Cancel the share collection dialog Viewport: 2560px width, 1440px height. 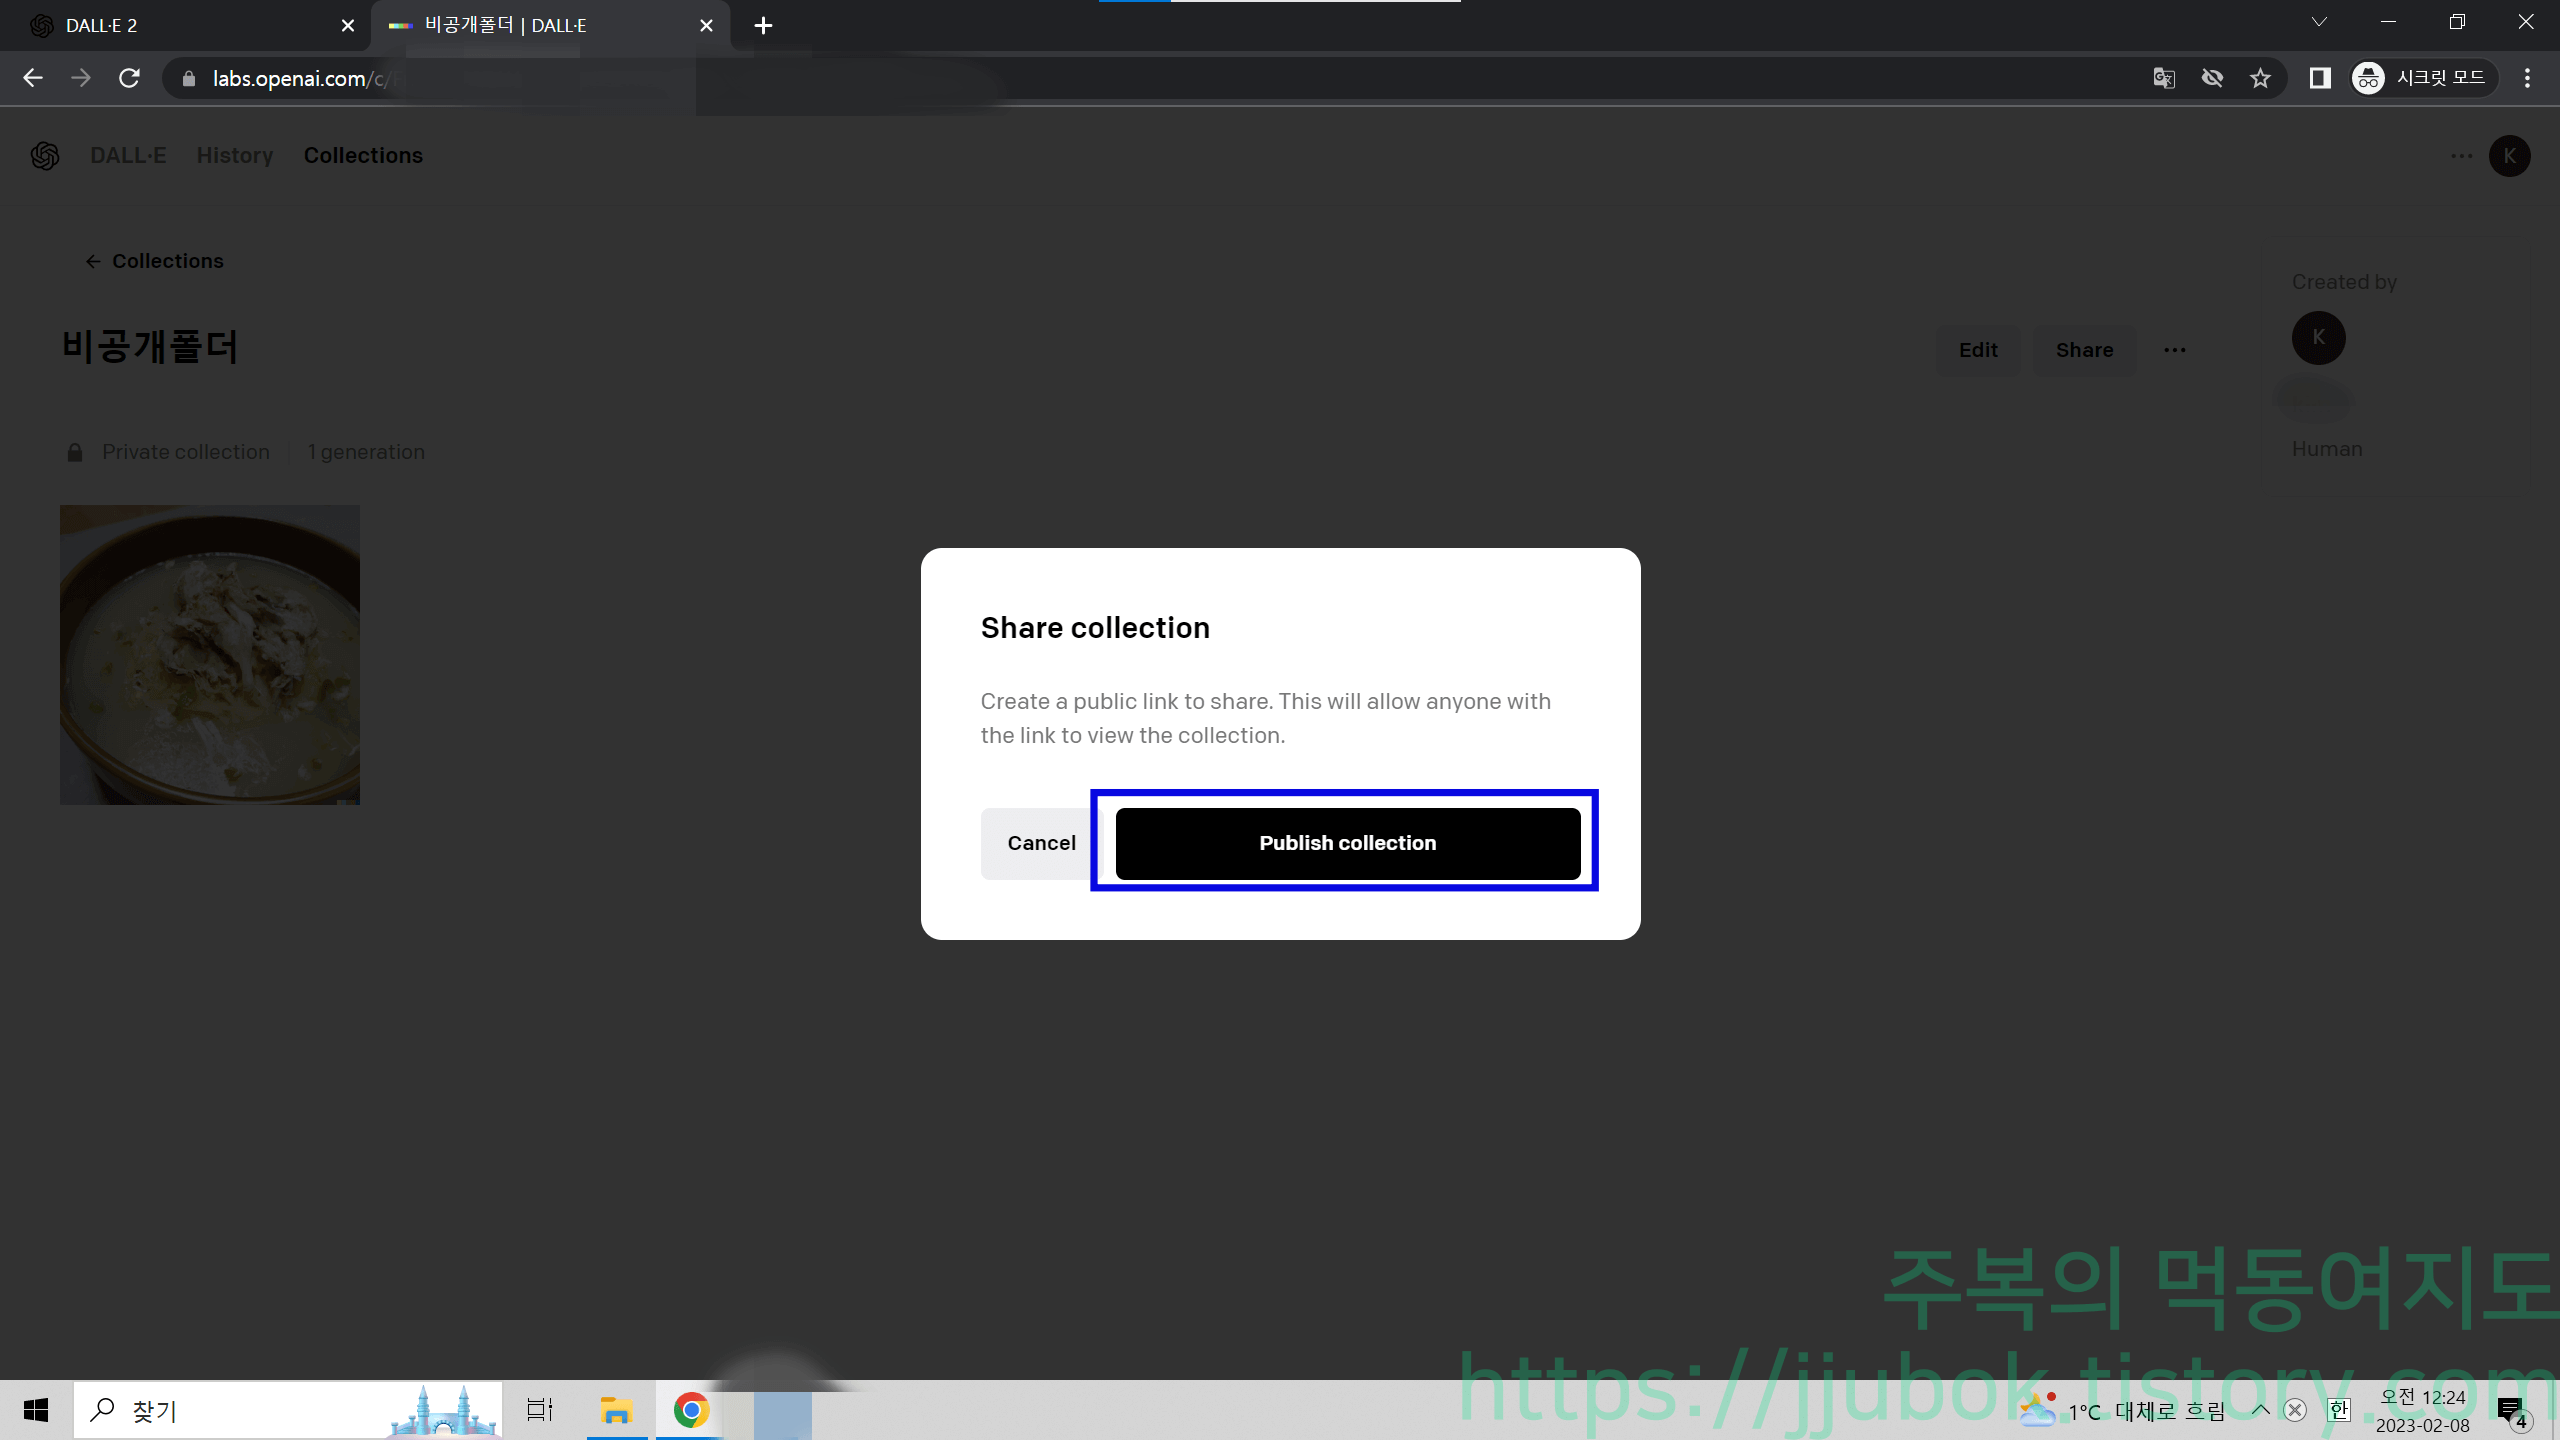(x=1040, y=843)
